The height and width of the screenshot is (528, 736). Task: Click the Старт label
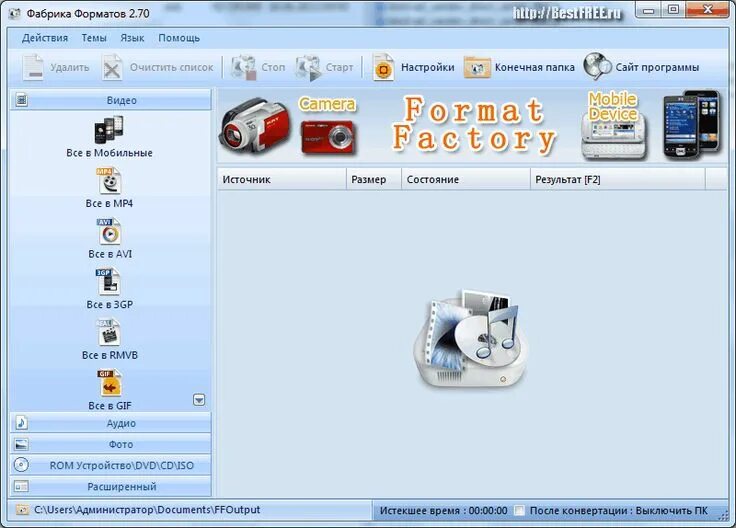[x=339, y=68]
